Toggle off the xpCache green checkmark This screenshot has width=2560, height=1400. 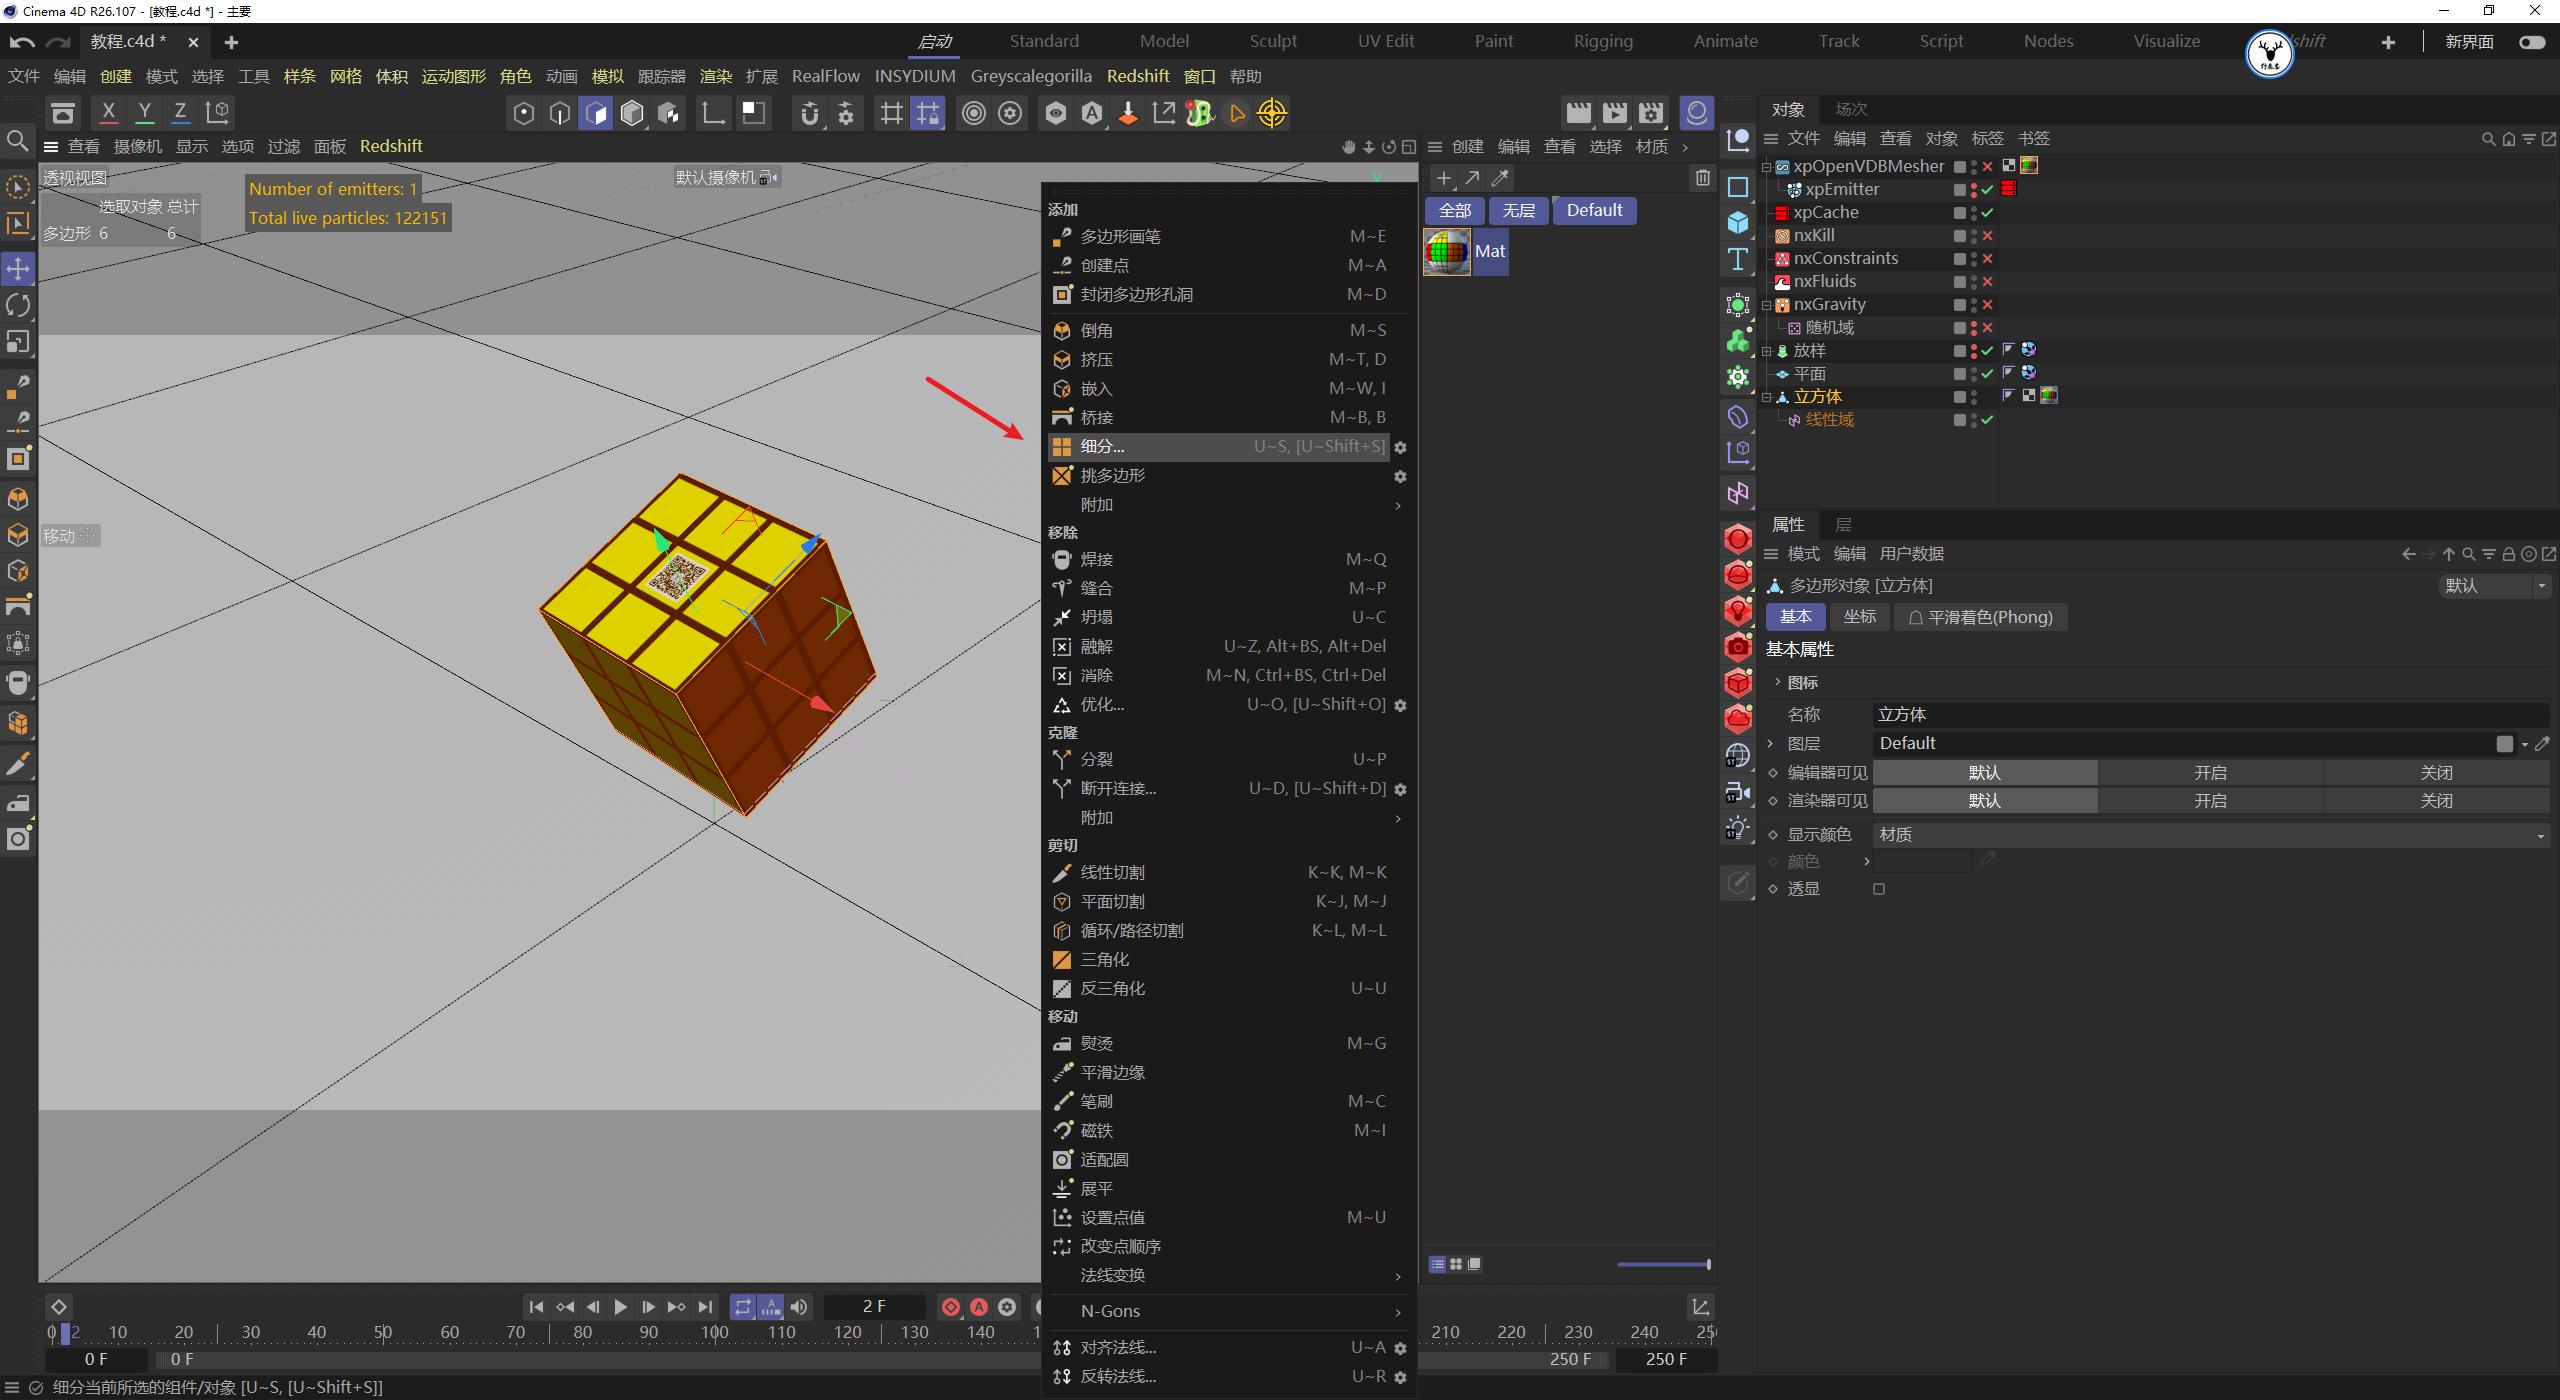1988,213
